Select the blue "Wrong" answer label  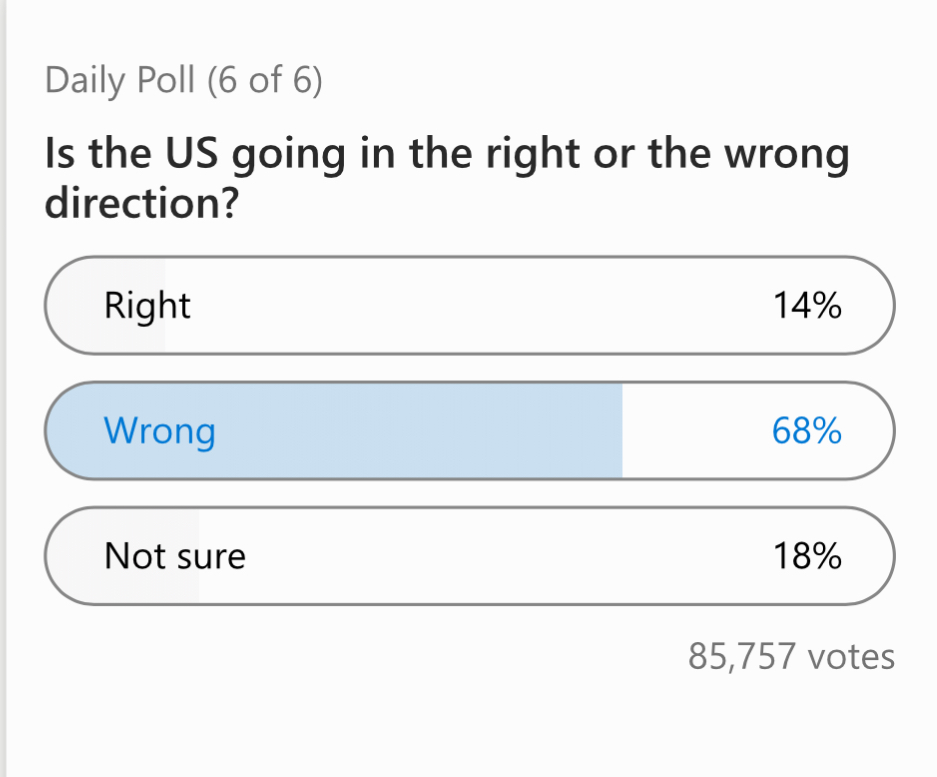[x=160, y=432]
